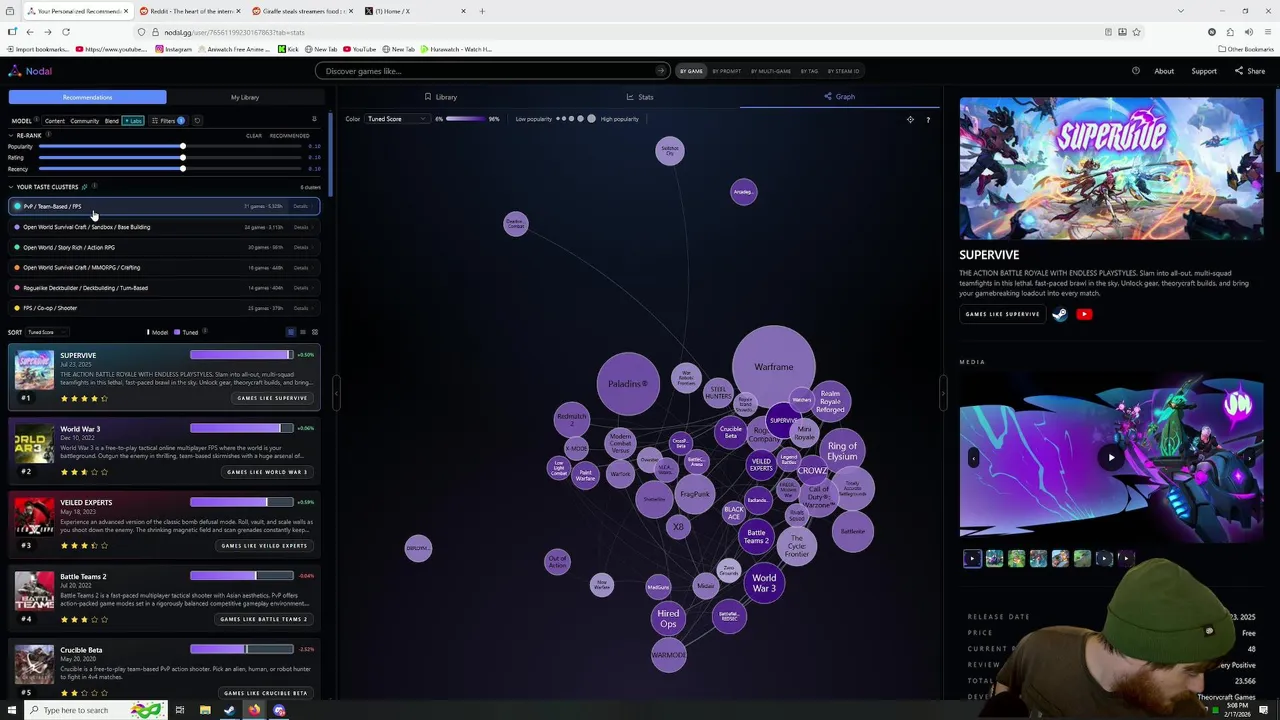
Task: Open the Library view tab
Action: tap(440, 97)
